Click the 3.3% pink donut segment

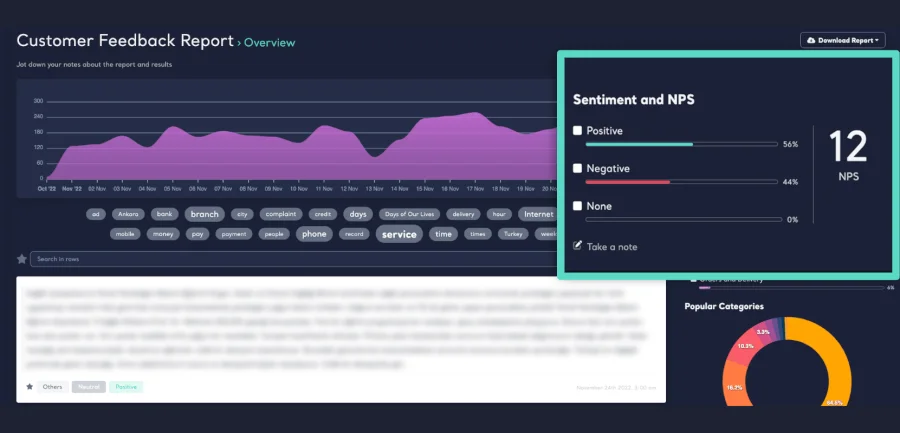point(763,331)
